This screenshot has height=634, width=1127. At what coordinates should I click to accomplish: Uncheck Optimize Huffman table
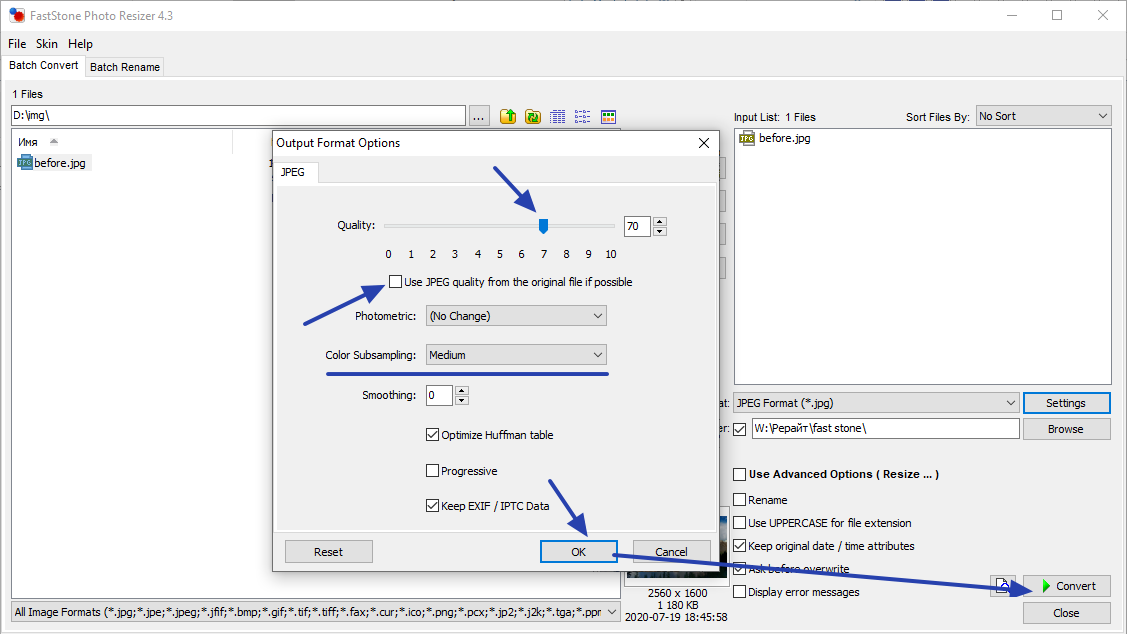coord(433,435)
